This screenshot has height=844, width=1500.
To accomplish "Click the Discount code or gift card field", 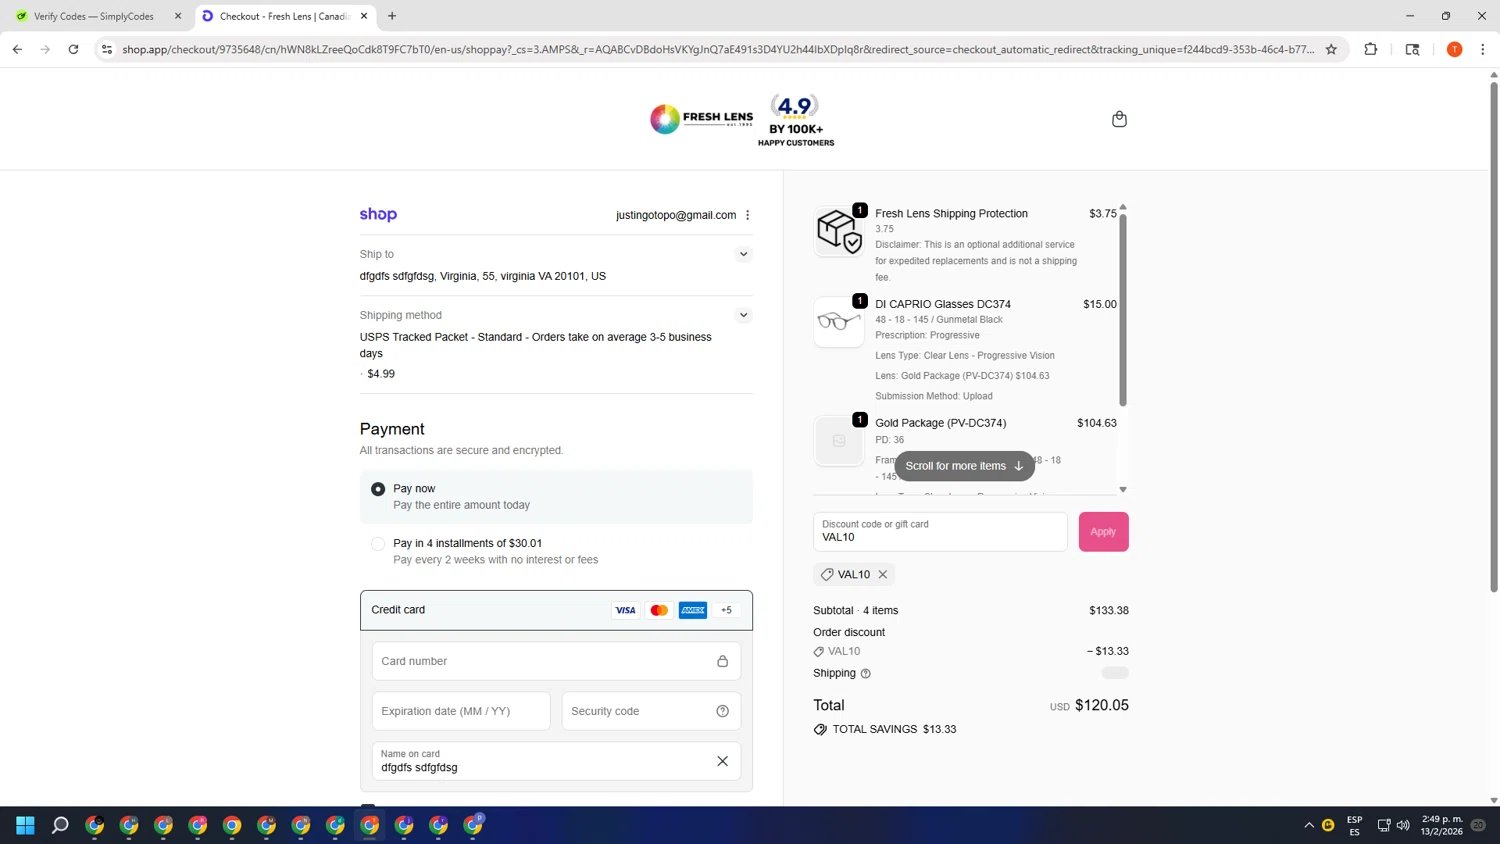I will pyautogui.click(x=940, y=532).
